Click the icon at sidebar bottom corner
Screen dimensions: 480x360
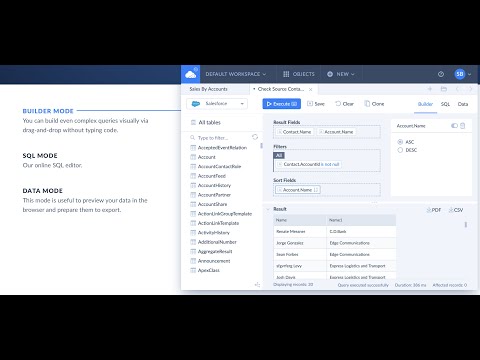(257, 285)
